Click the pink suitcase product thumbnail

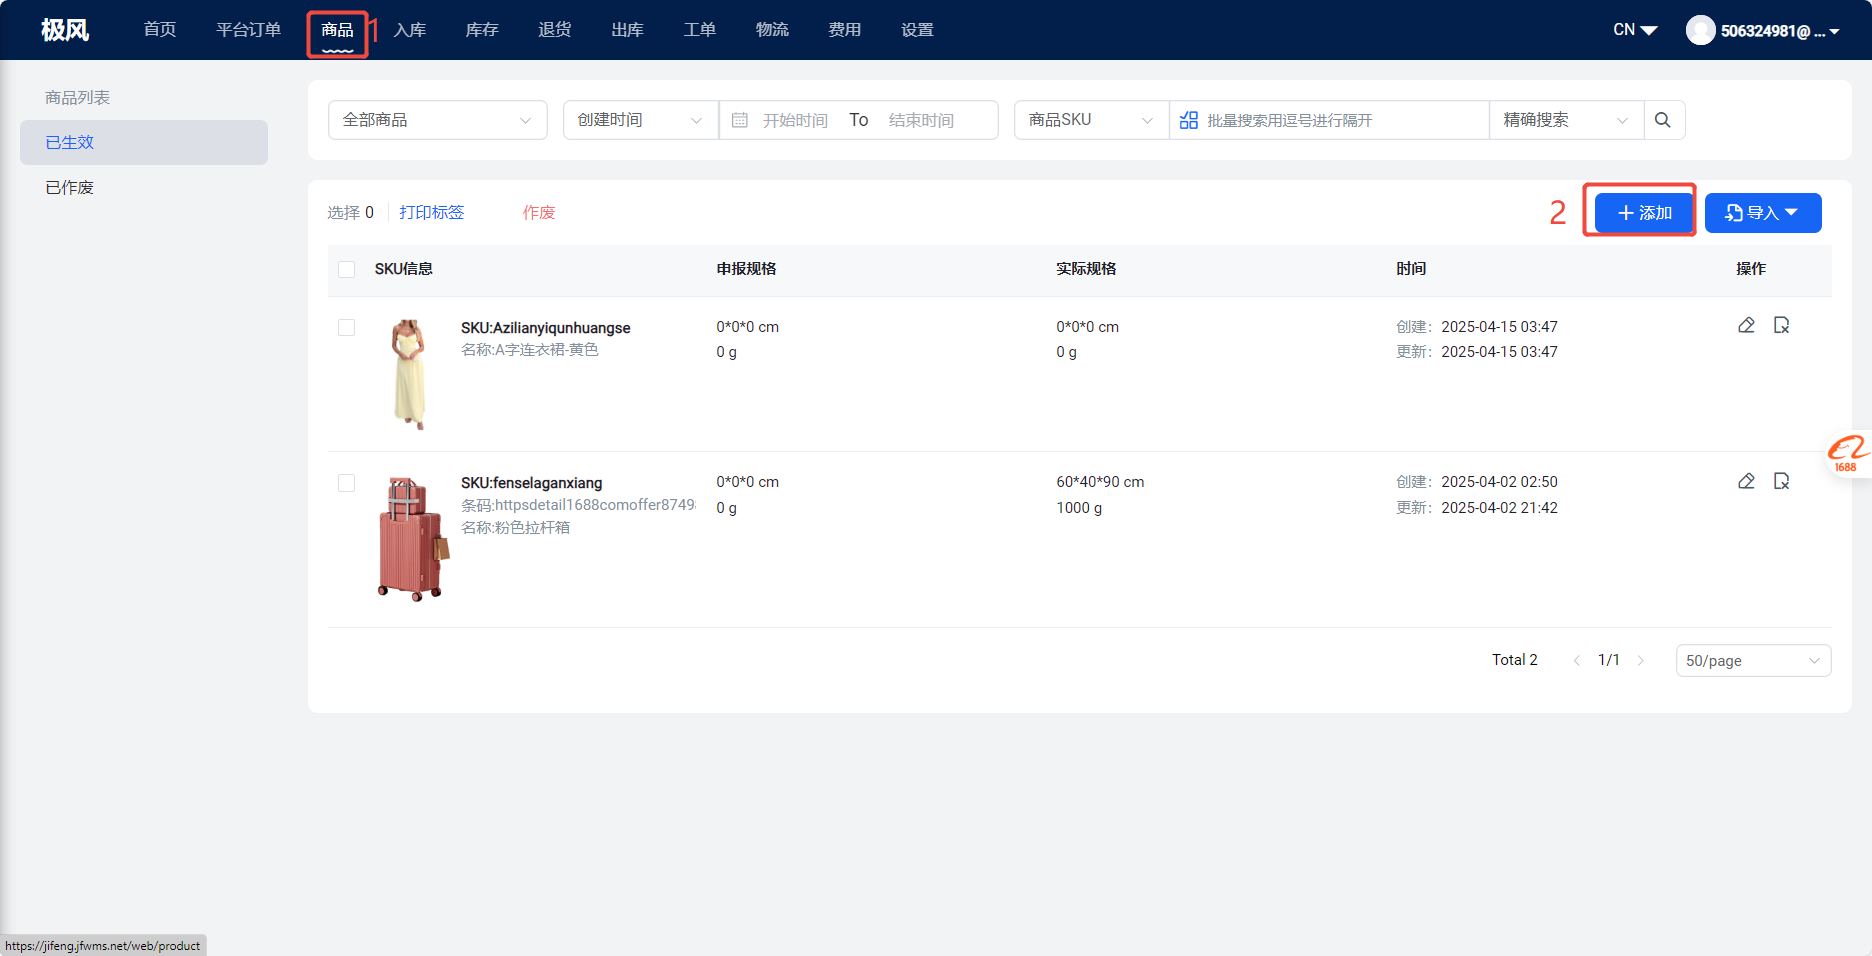[x=412, y=539]
